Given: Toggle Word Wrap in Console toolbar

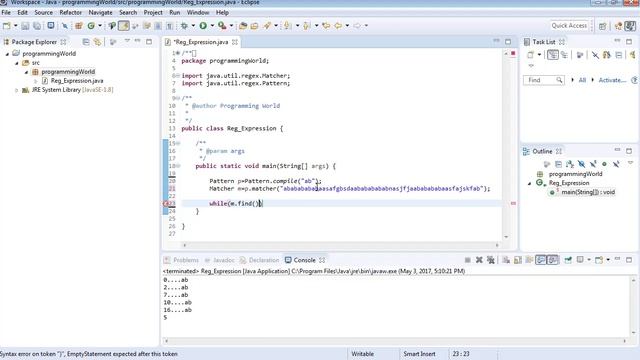Looking at the screenshot, I should (529, 260).
